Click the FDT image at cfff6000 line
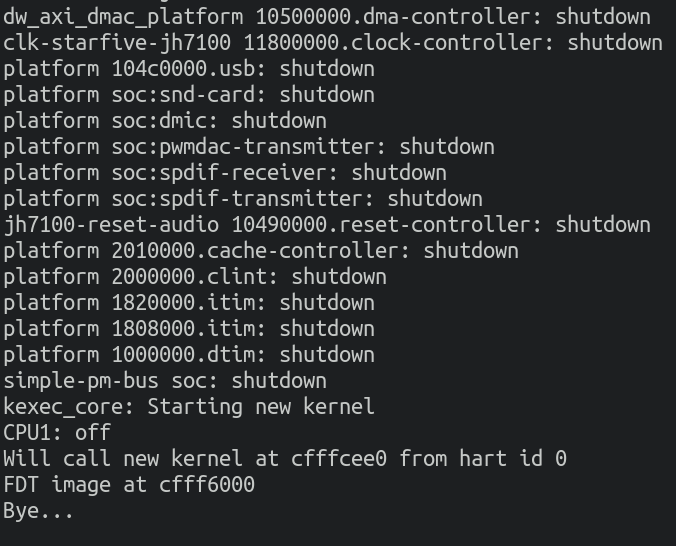Image resolution: width=676 pixels, height=546 pixels. pyautogui.click(x=129, y=485)
